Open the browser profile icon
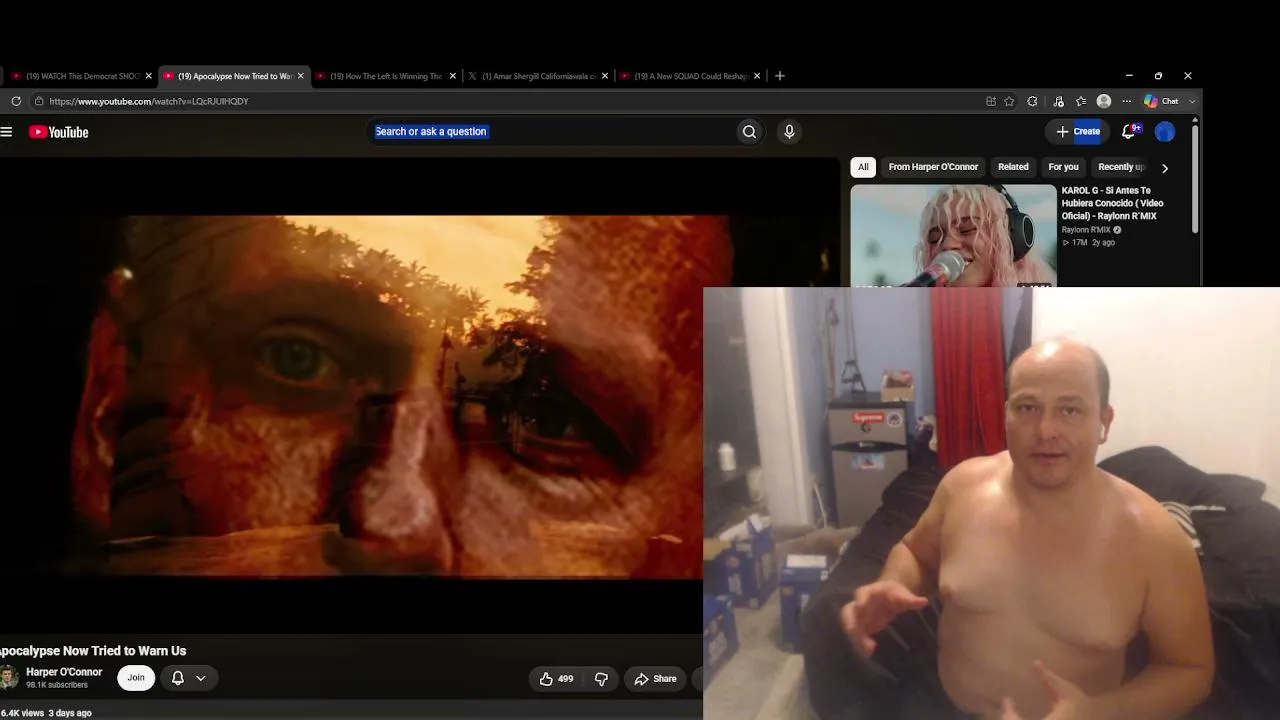Viewport: 1280px width, 720px height. tap(1104, 101)
